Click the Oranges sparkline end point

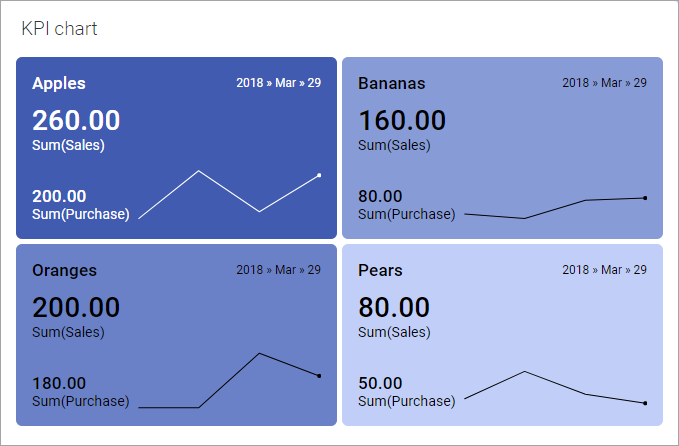point(319,376)
